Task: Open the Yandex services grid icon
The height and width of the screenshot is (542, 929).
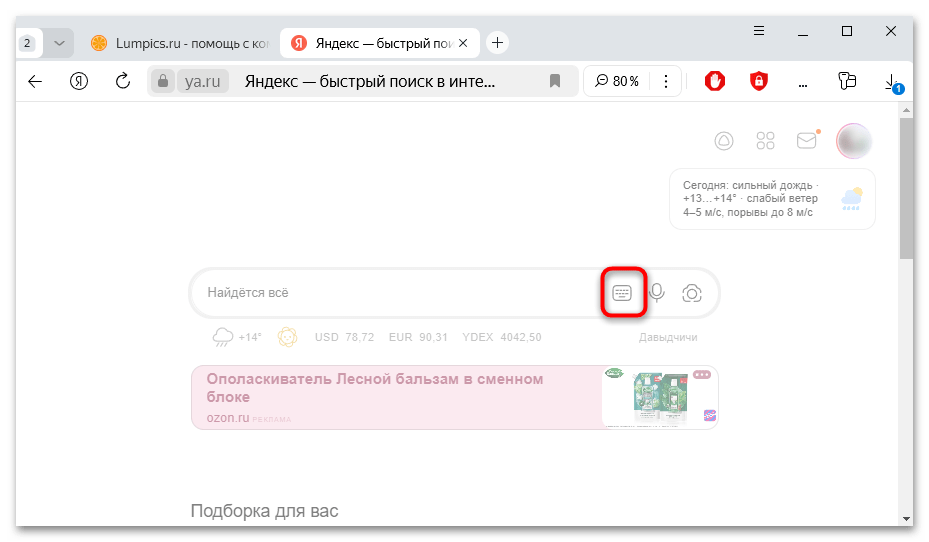Action: pos(765,141)
